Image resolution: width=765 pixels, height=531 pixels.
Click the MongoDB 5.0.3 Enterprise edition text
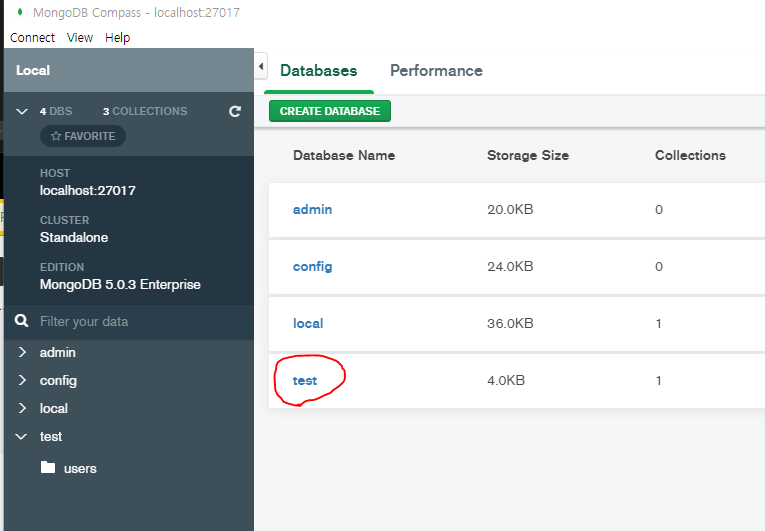coord(120,285)
